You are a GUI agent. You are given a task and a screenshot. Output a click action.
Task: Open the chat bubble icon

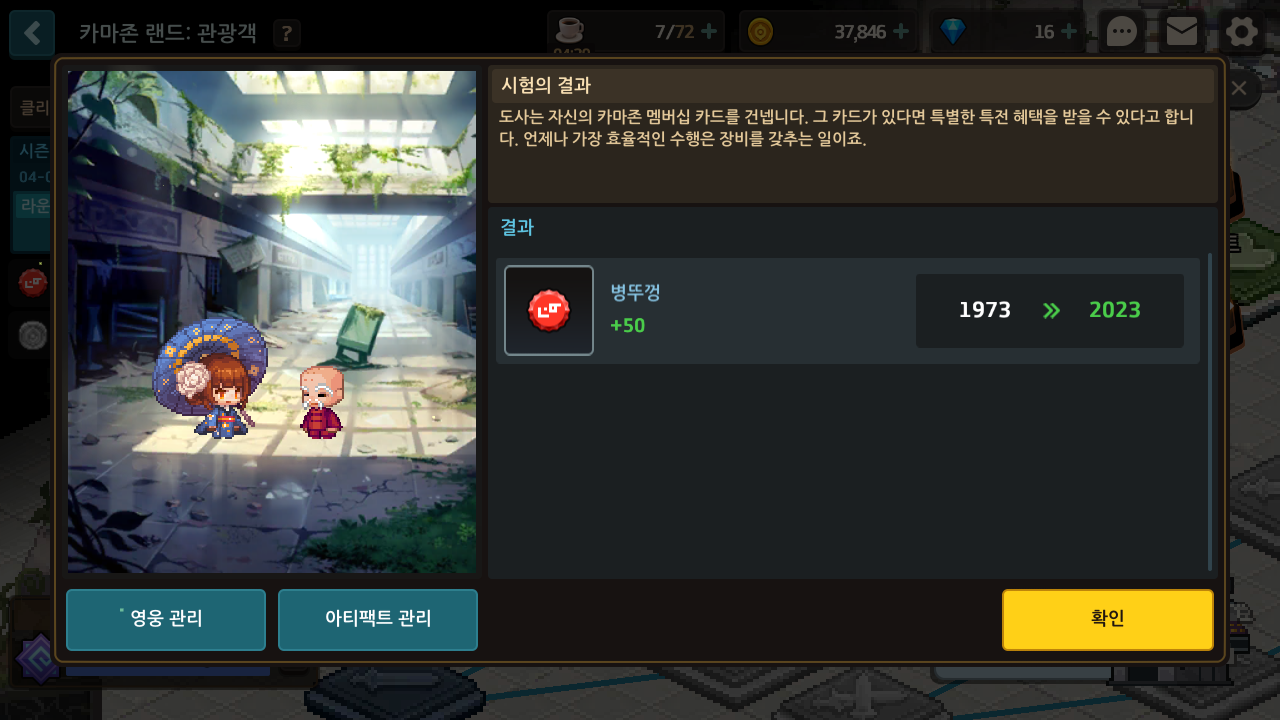[1122, 32]
